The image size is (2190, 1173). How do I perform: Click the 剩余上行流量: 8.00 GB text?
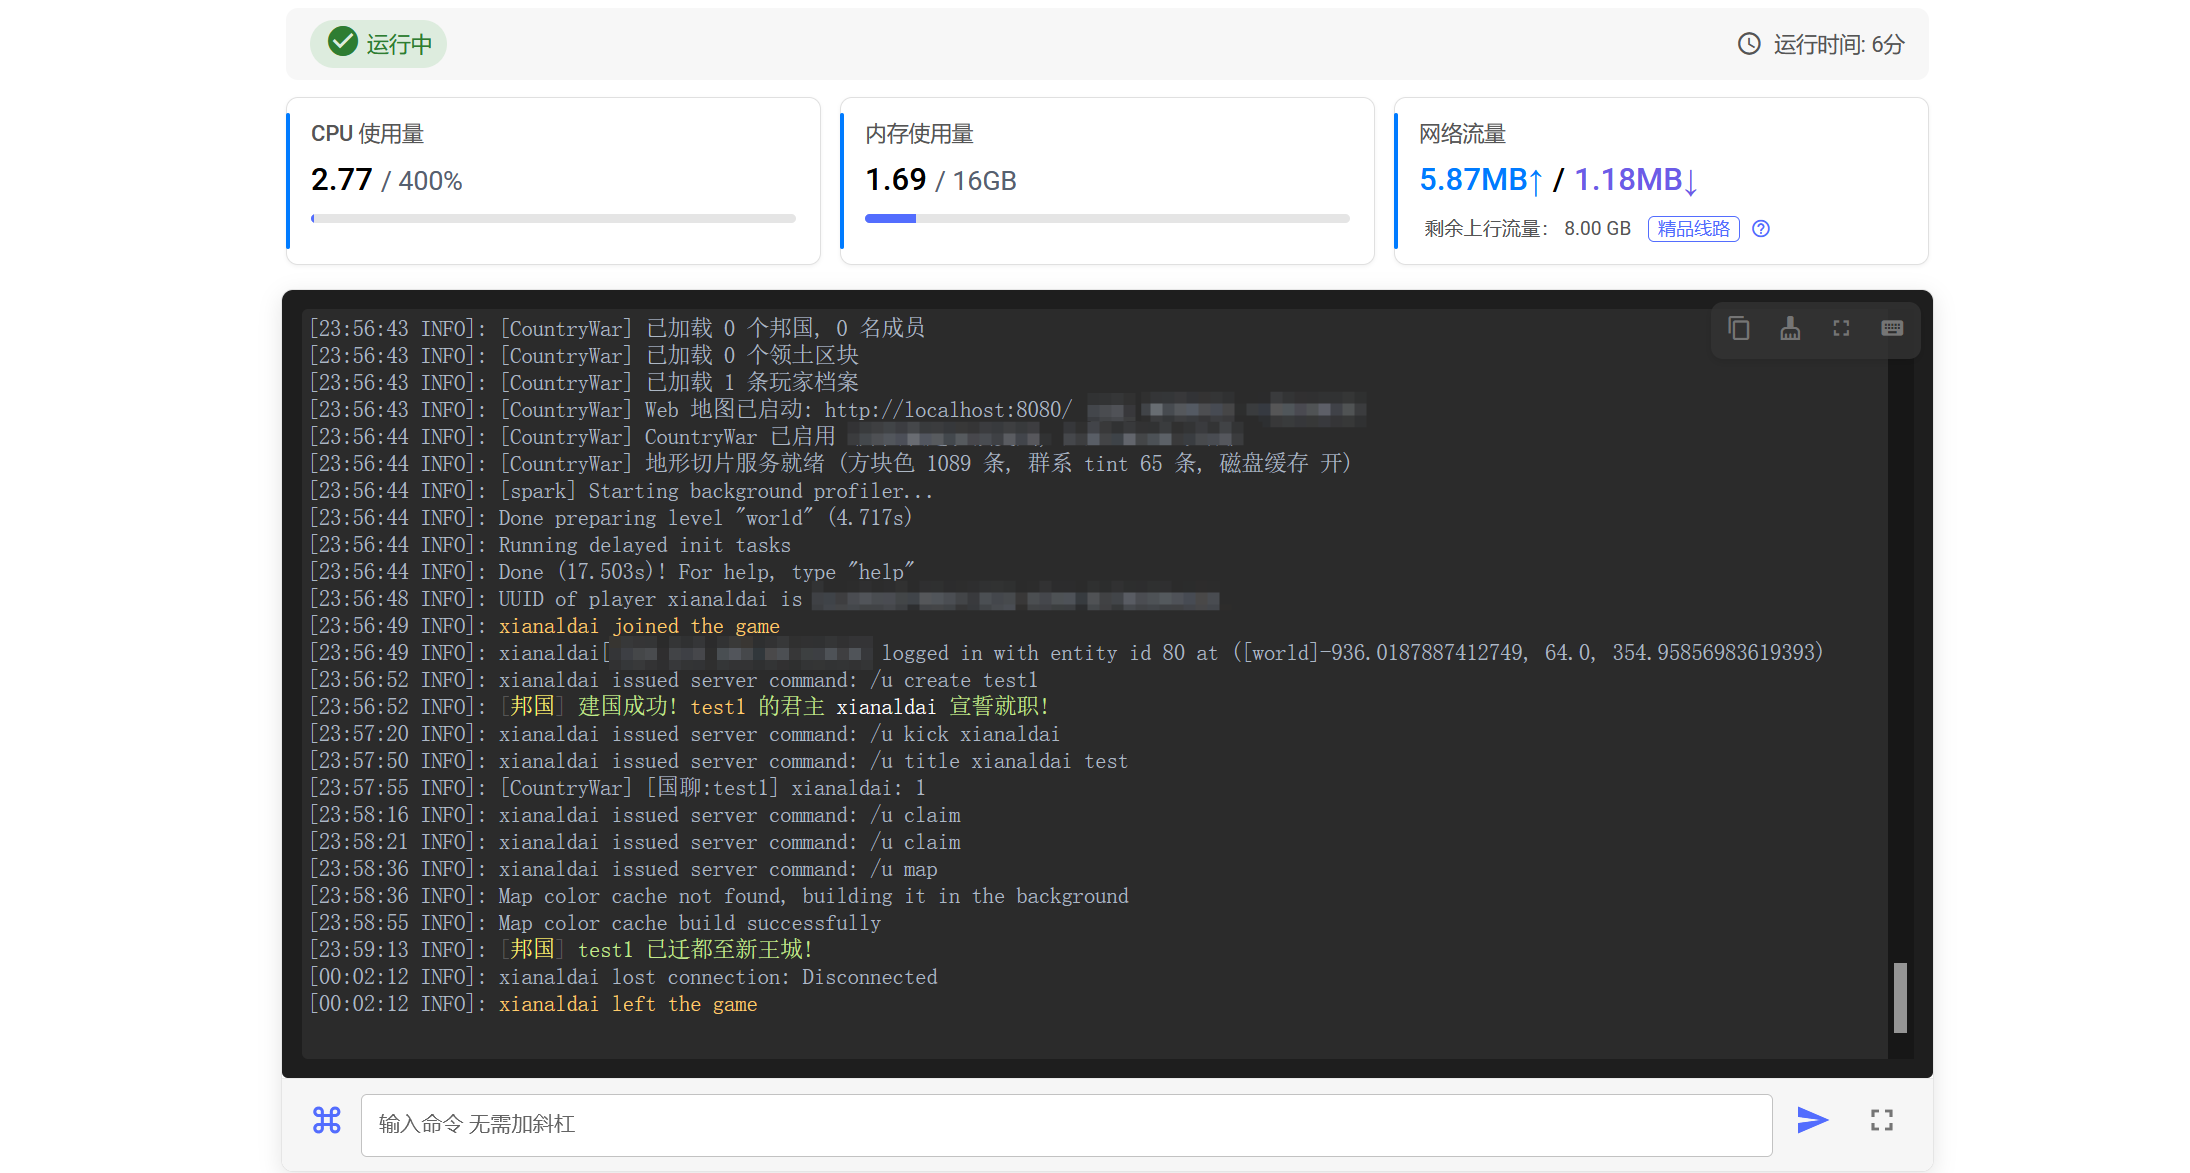1527,229
